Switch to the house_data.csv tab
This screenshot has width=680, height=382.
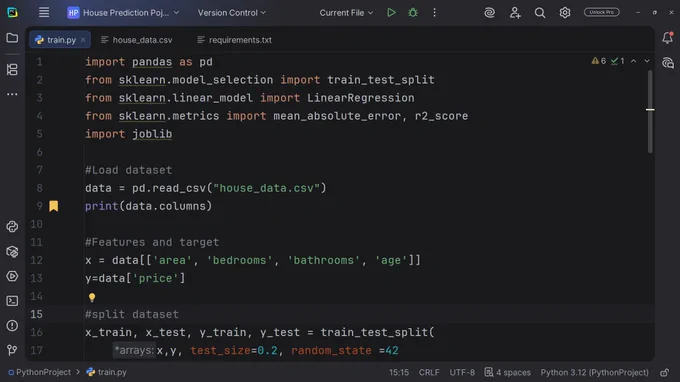(x=137, y=40)
